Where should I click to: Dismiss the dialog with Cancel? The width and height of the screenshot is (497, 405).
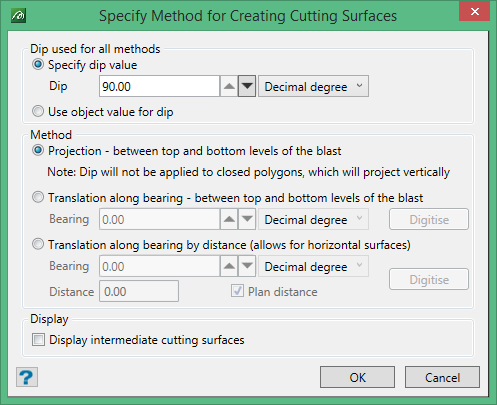(x=442, y=377)
